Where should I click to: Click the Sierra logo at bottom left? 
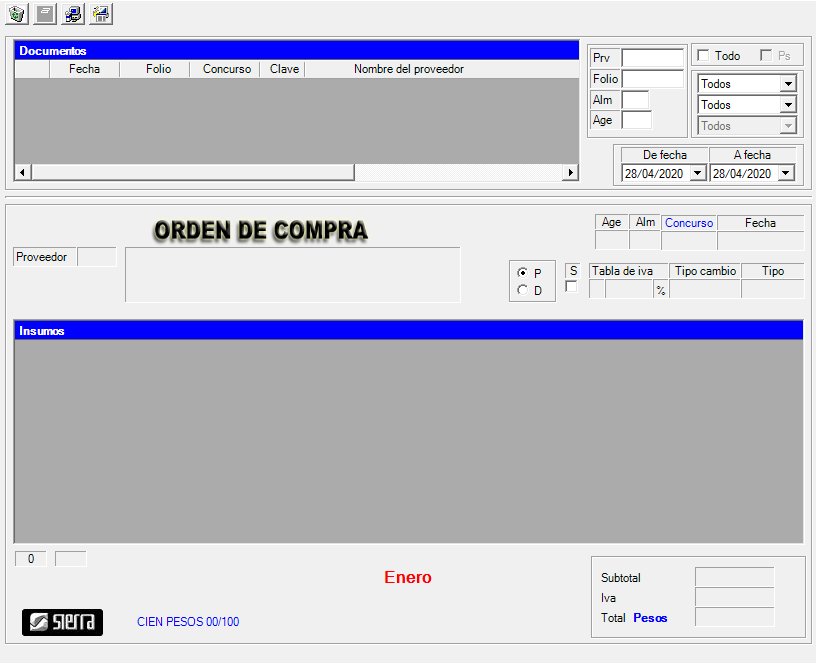(x=62, y=622)
